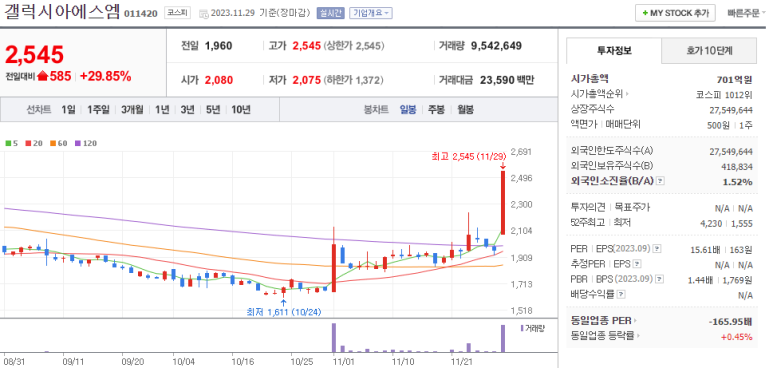Open the 기업개요 dropdown
The image size is (773, 368).
(371, 13)
